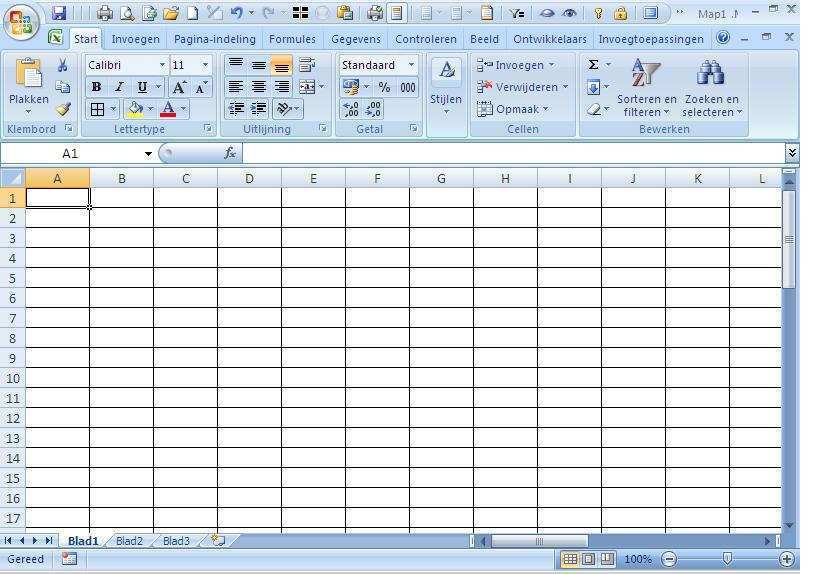Decrease the indent

pyautogui.click(x=236, y=109)
